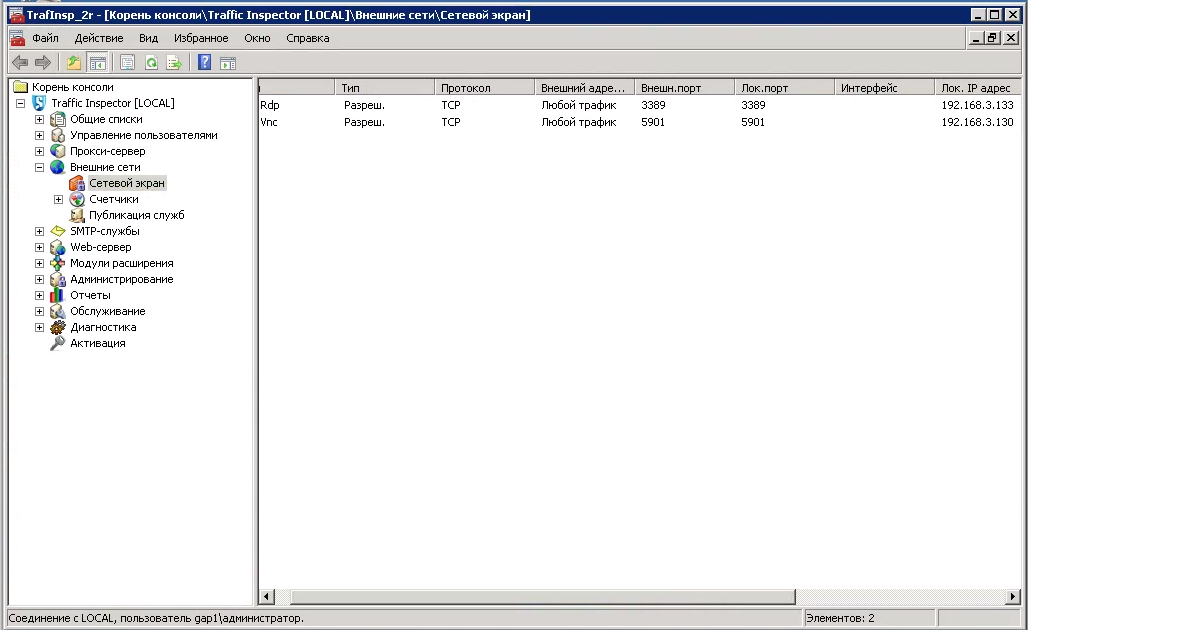
Task: Click the Активация key icon
Action: pyautogui.click(x=58, y=343)
